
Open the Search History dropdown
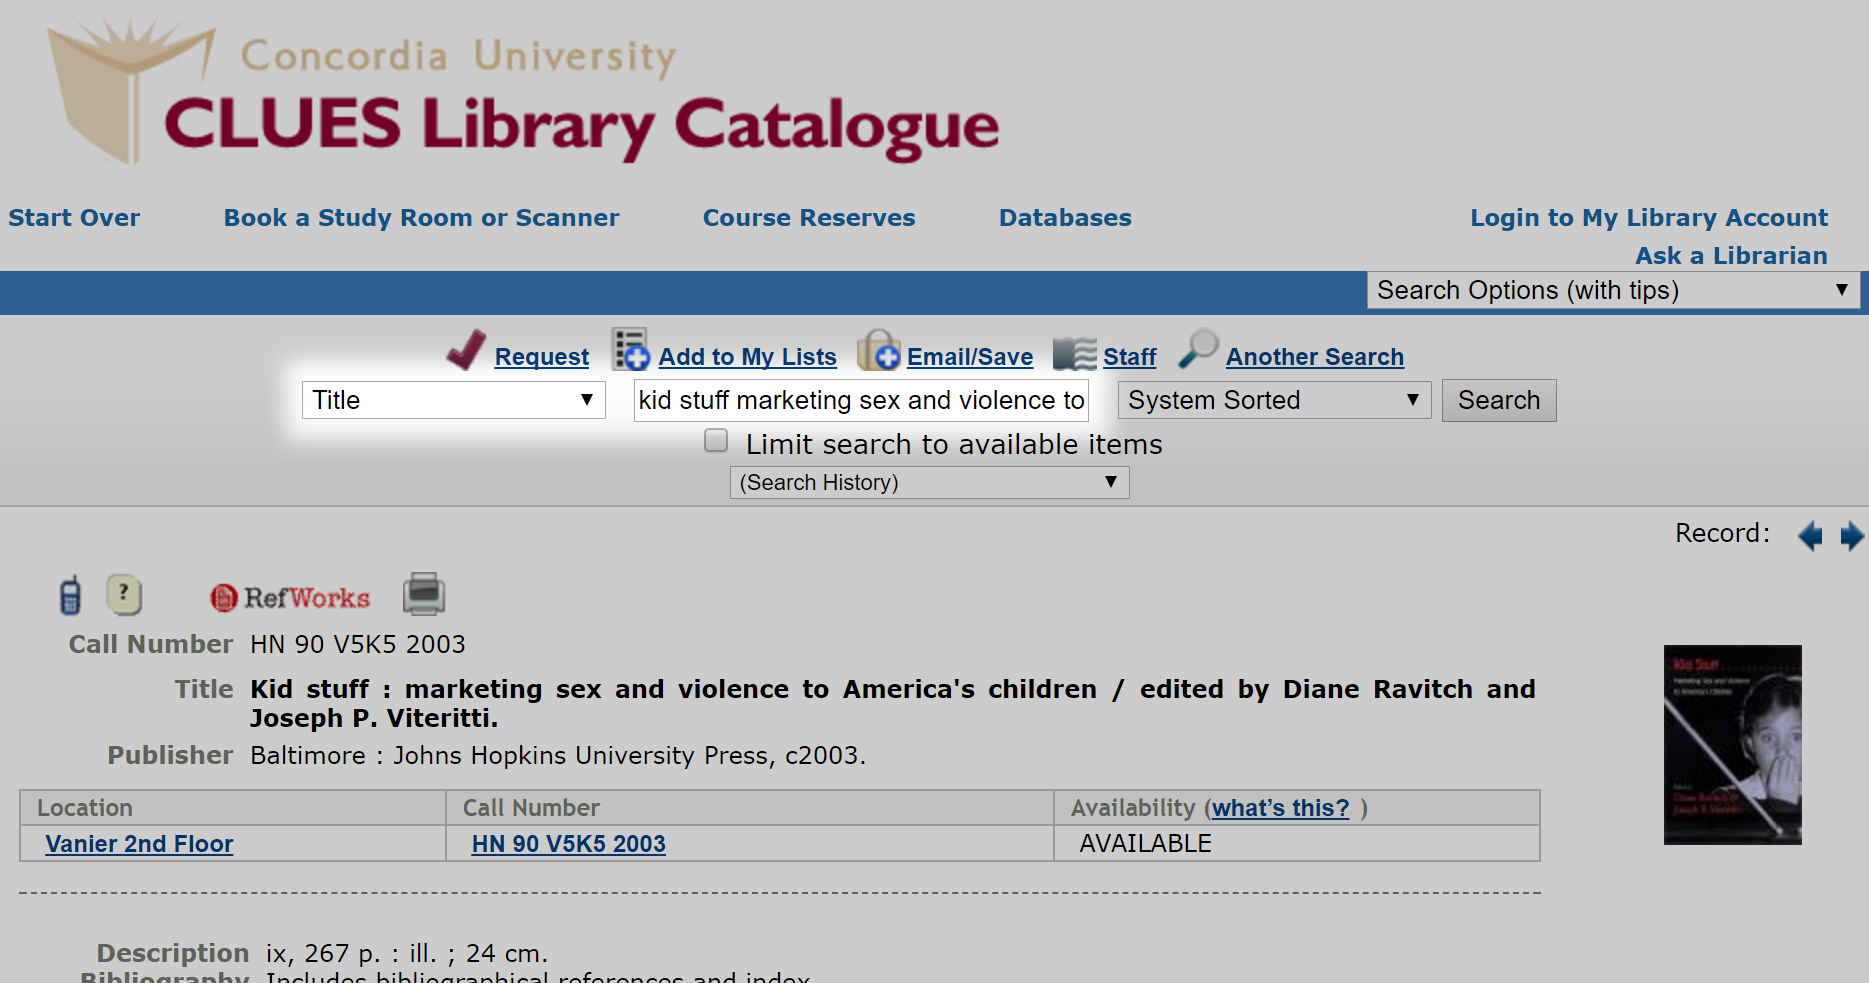pyautogui.click(x=929, y=483)
